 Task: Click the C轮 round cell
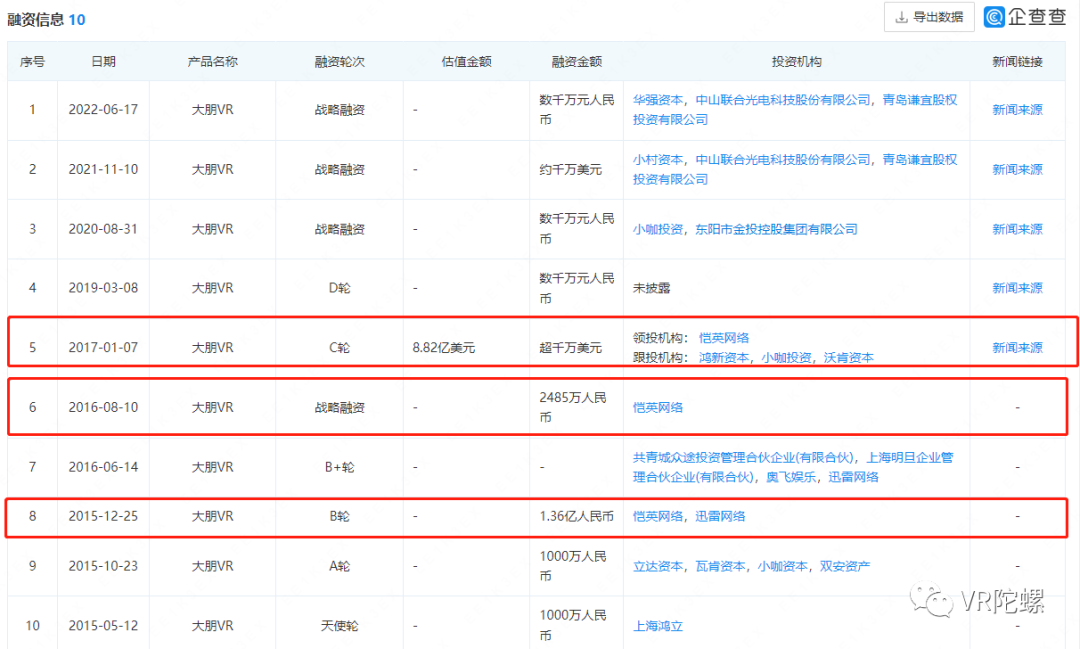(x=340, y=348)
